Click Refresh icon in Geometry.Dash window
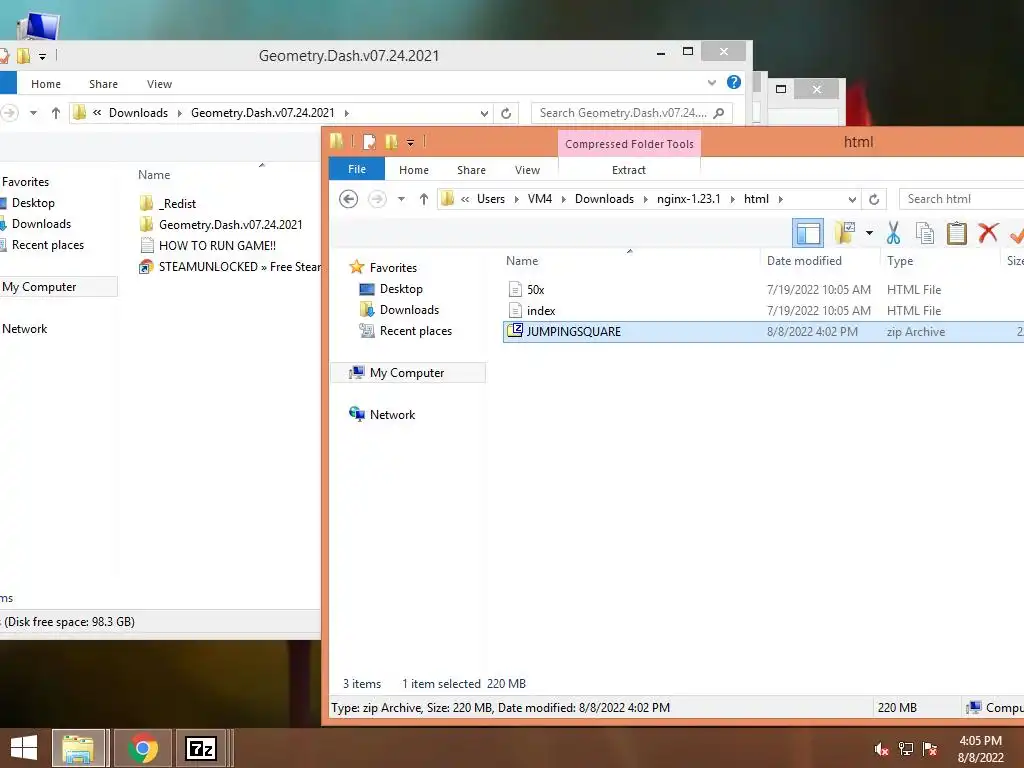Image resolution: width=1024 pixels, height=768 pixels. pos(505,113)
